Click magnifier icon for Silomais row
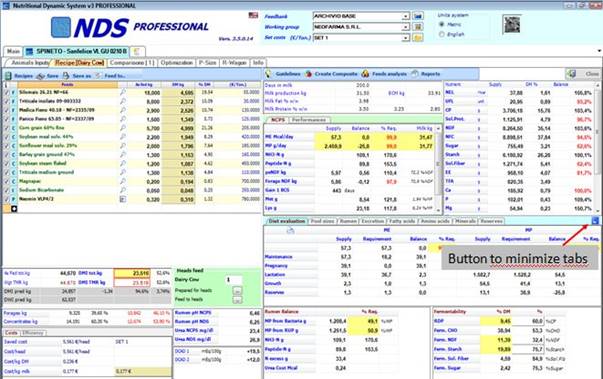603x379 pixels. coord(123,92)
